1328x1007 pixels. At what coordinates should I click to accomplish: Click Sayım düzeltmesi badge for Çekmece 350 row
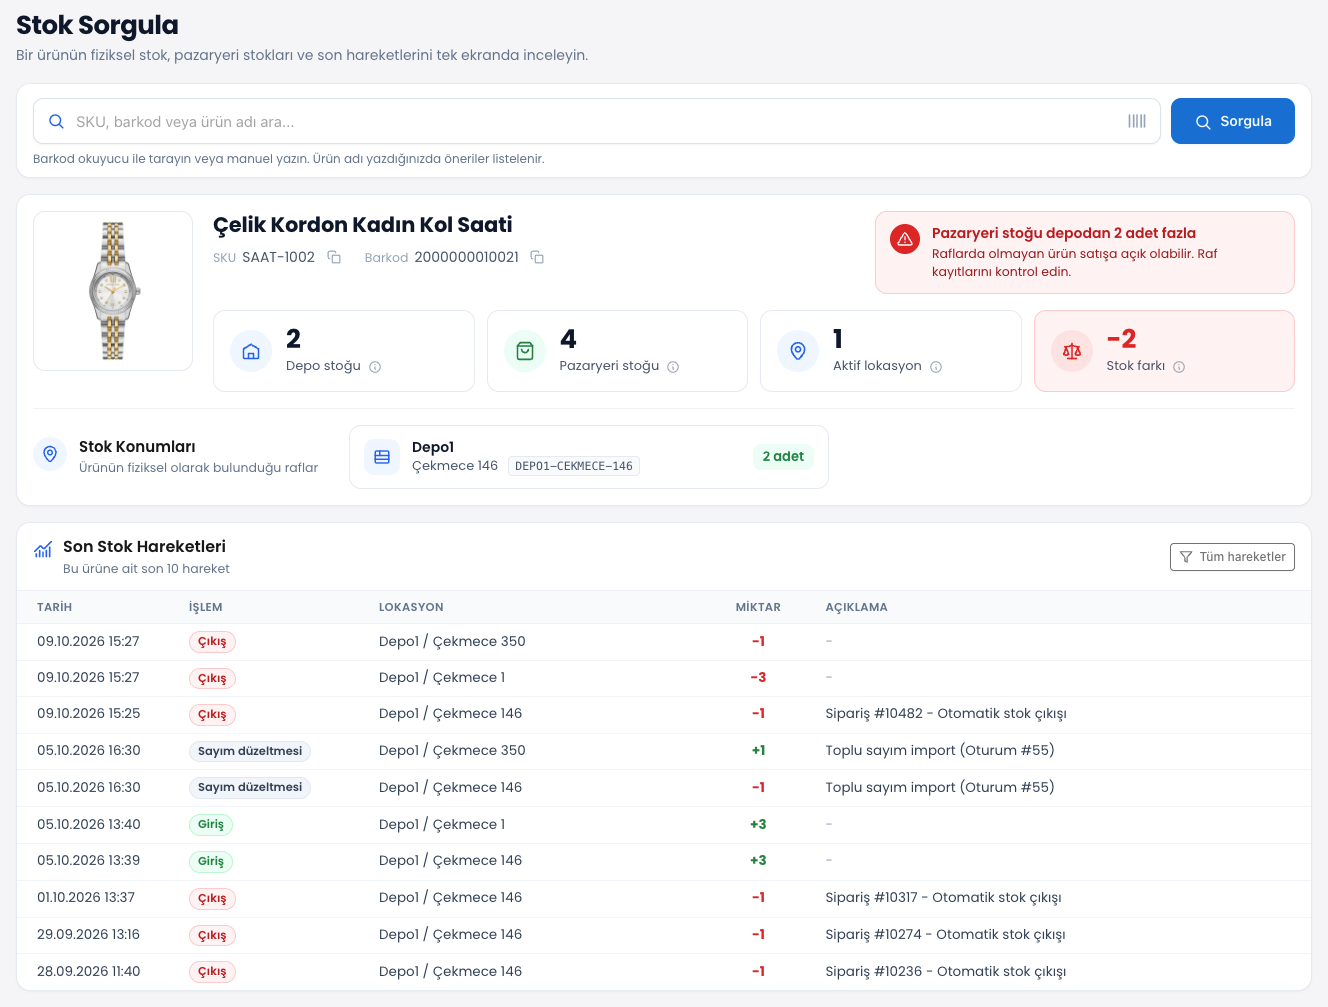(x=250, y=751)
